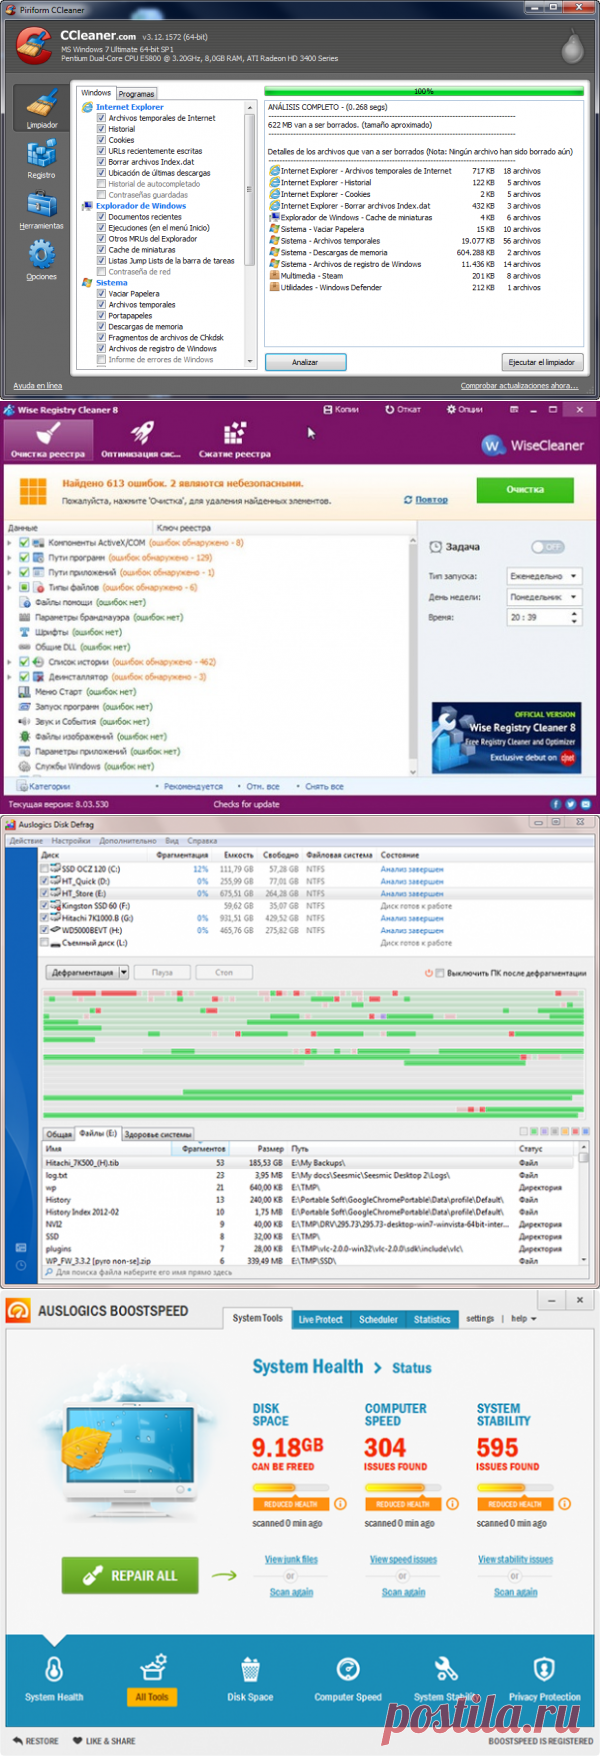Uncheck Archivos temporales de Internet
The width and height of the screenshot is (600, 1756).
pos(101,118)
